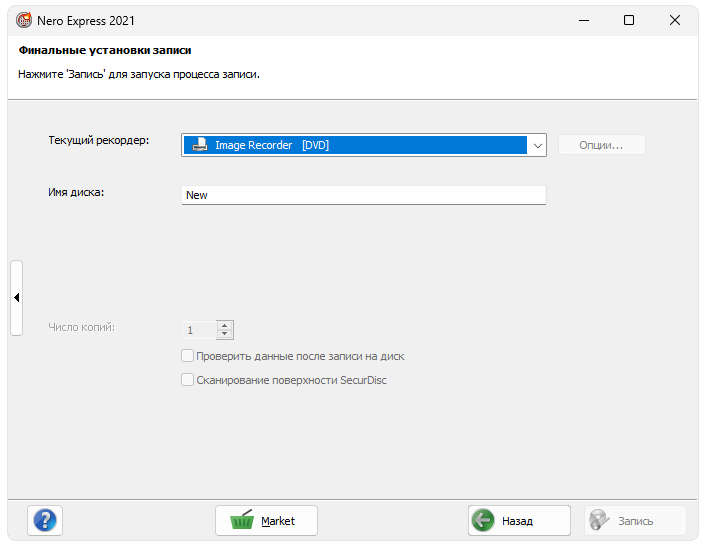Click the Nero Express app icon in title bar
The image size is (704, 547).
(x=24, y=20)
